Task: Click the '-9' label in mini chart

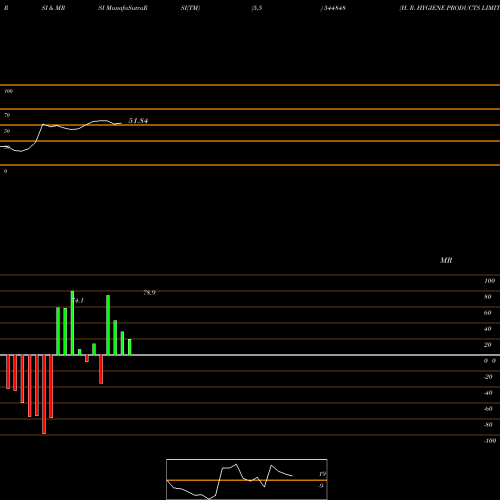Action: point(321,486)
